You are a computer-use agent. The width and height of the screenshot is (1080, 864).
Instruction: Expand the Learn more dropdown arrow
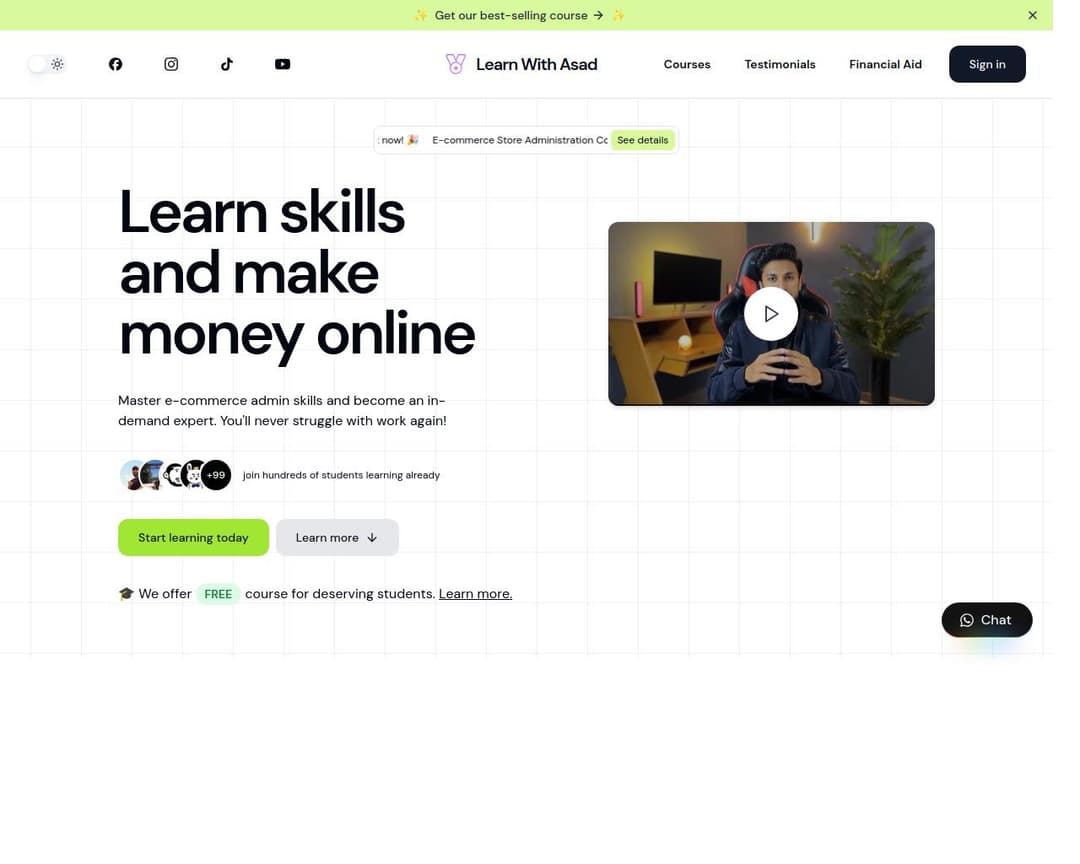(x=371, y=537)
